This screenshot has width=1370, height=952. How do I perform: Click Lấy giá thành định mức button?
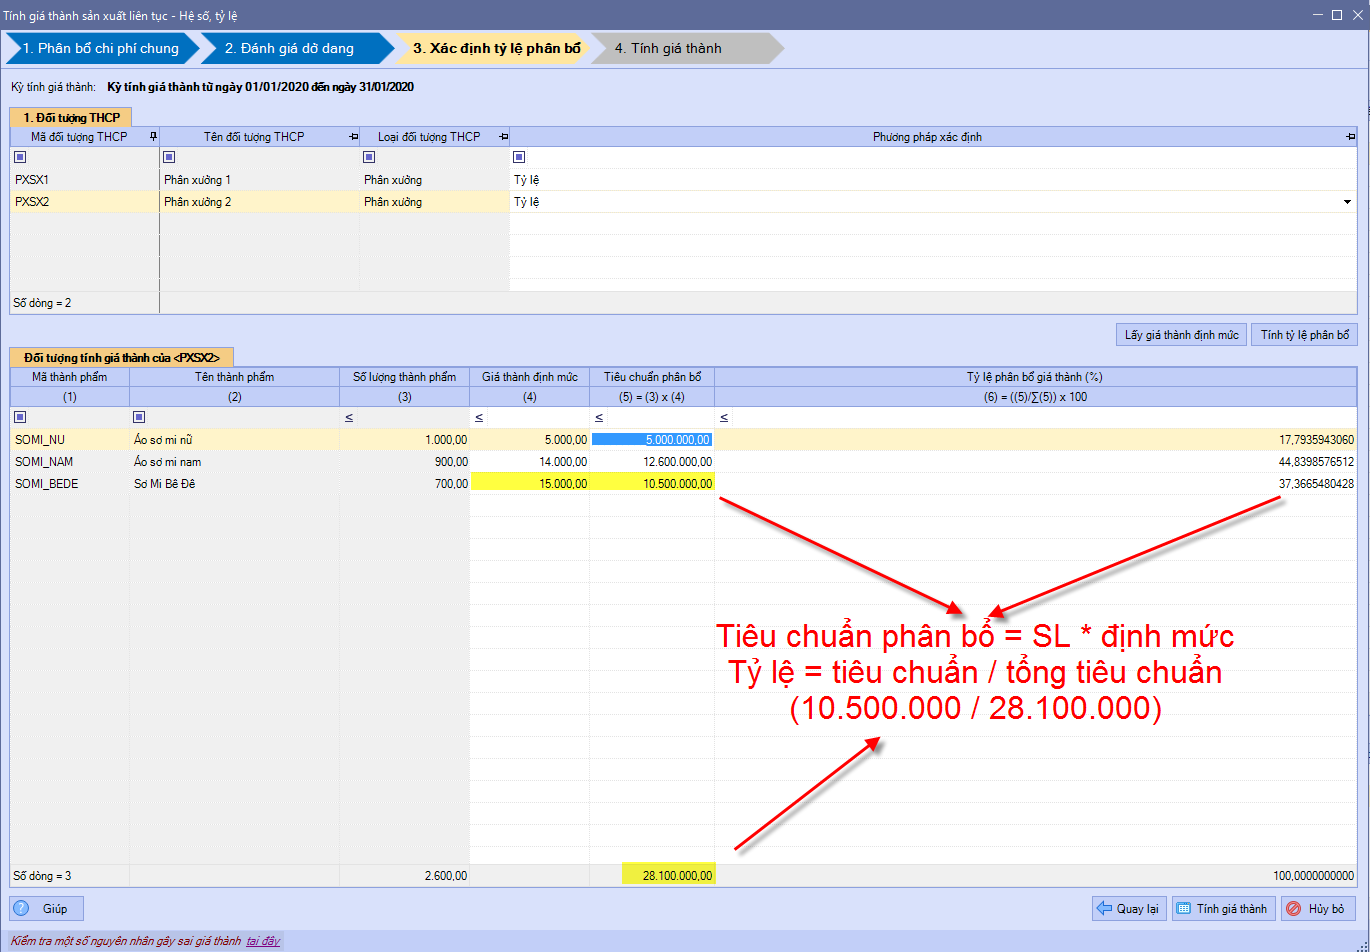[x=1181, y=335]
